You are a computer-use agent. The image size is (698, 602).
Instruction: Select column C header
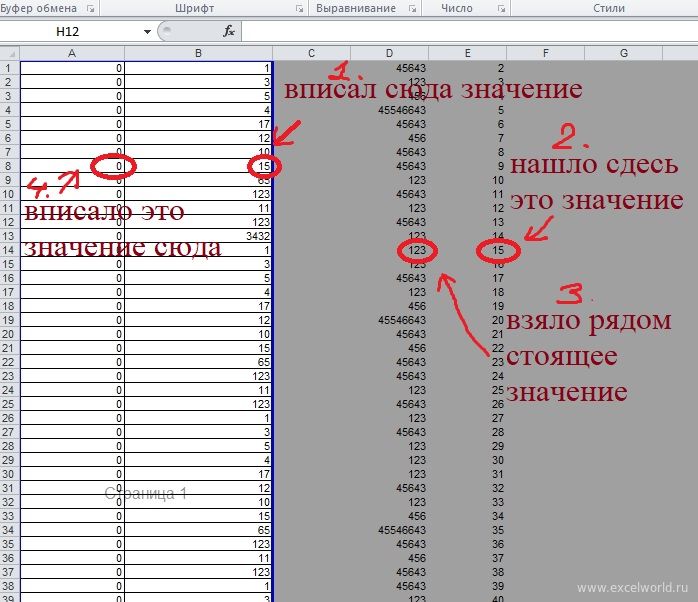point(312,53)
